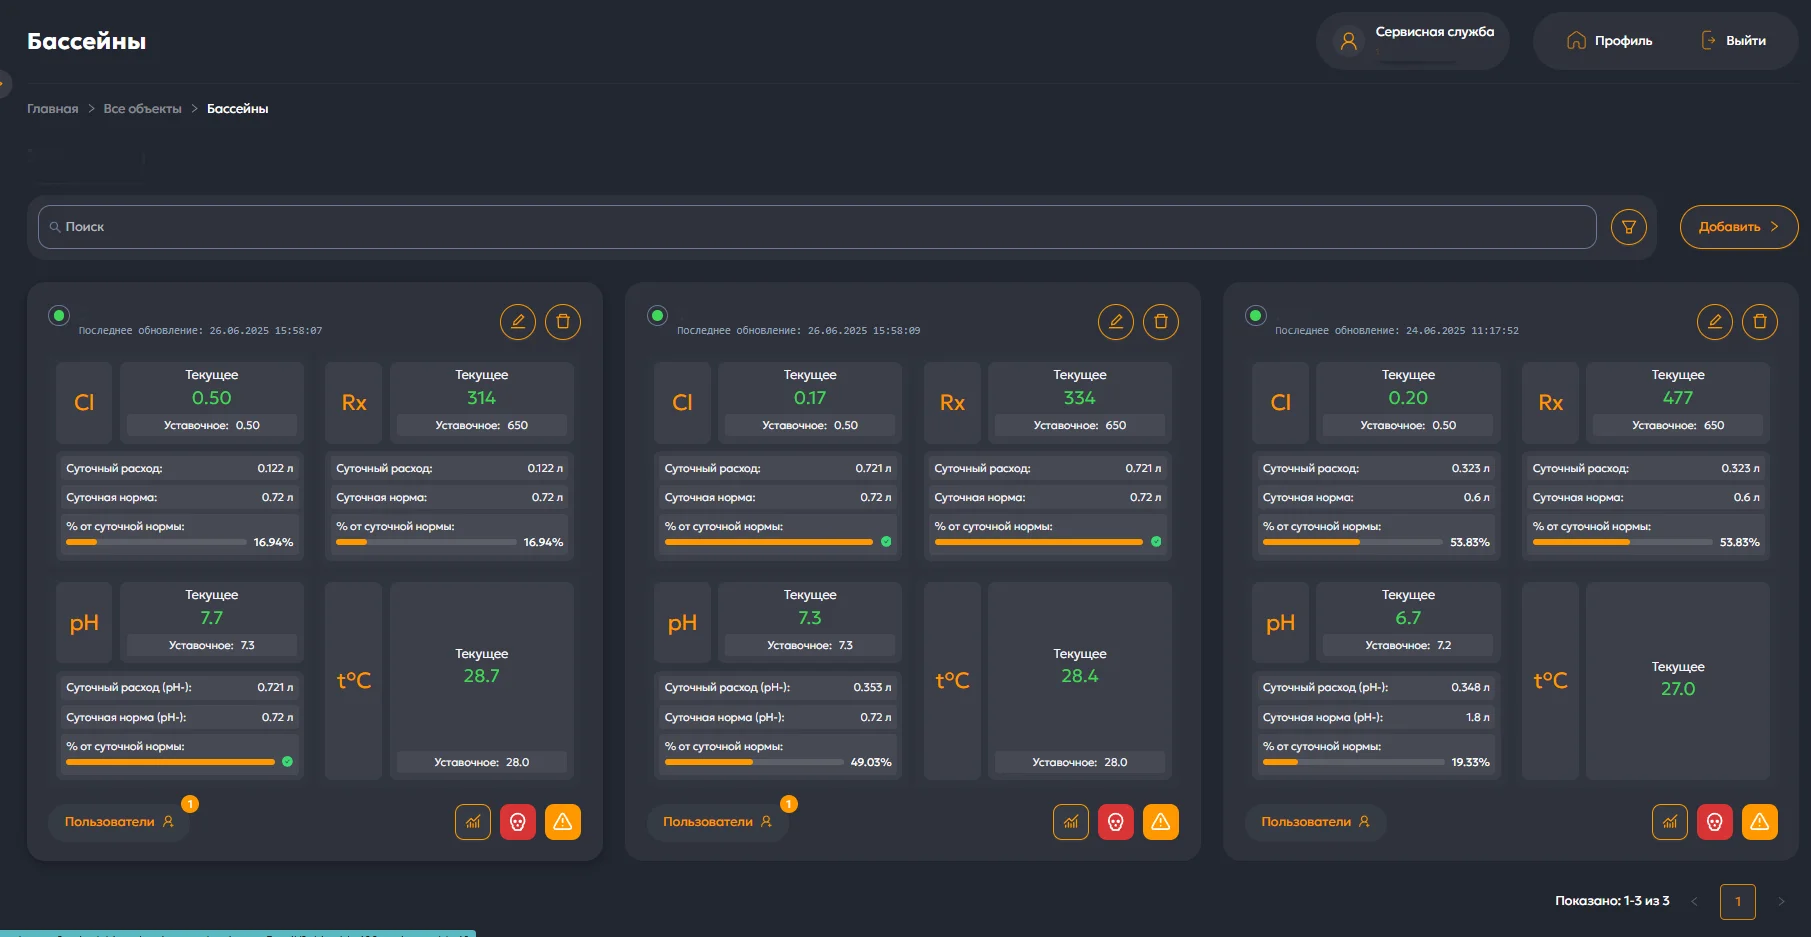Open the filter icon beside search

click(x=1628, y=227)
